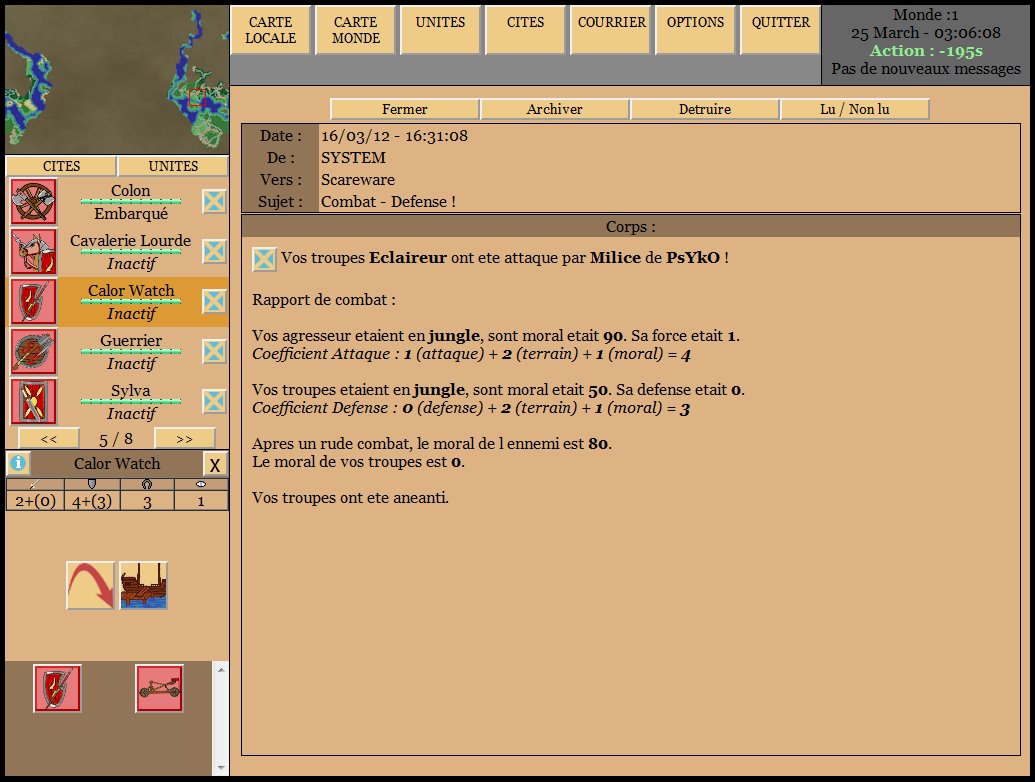1035x782 pixels.
Task: Open CARTE LOCALE view
Action: [271, 30]
